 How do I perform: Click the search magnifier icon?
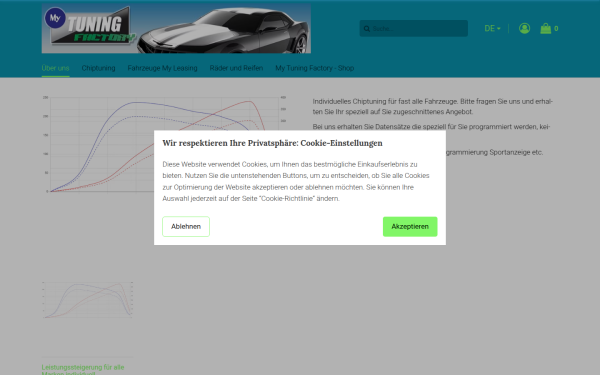coord(367,29)
